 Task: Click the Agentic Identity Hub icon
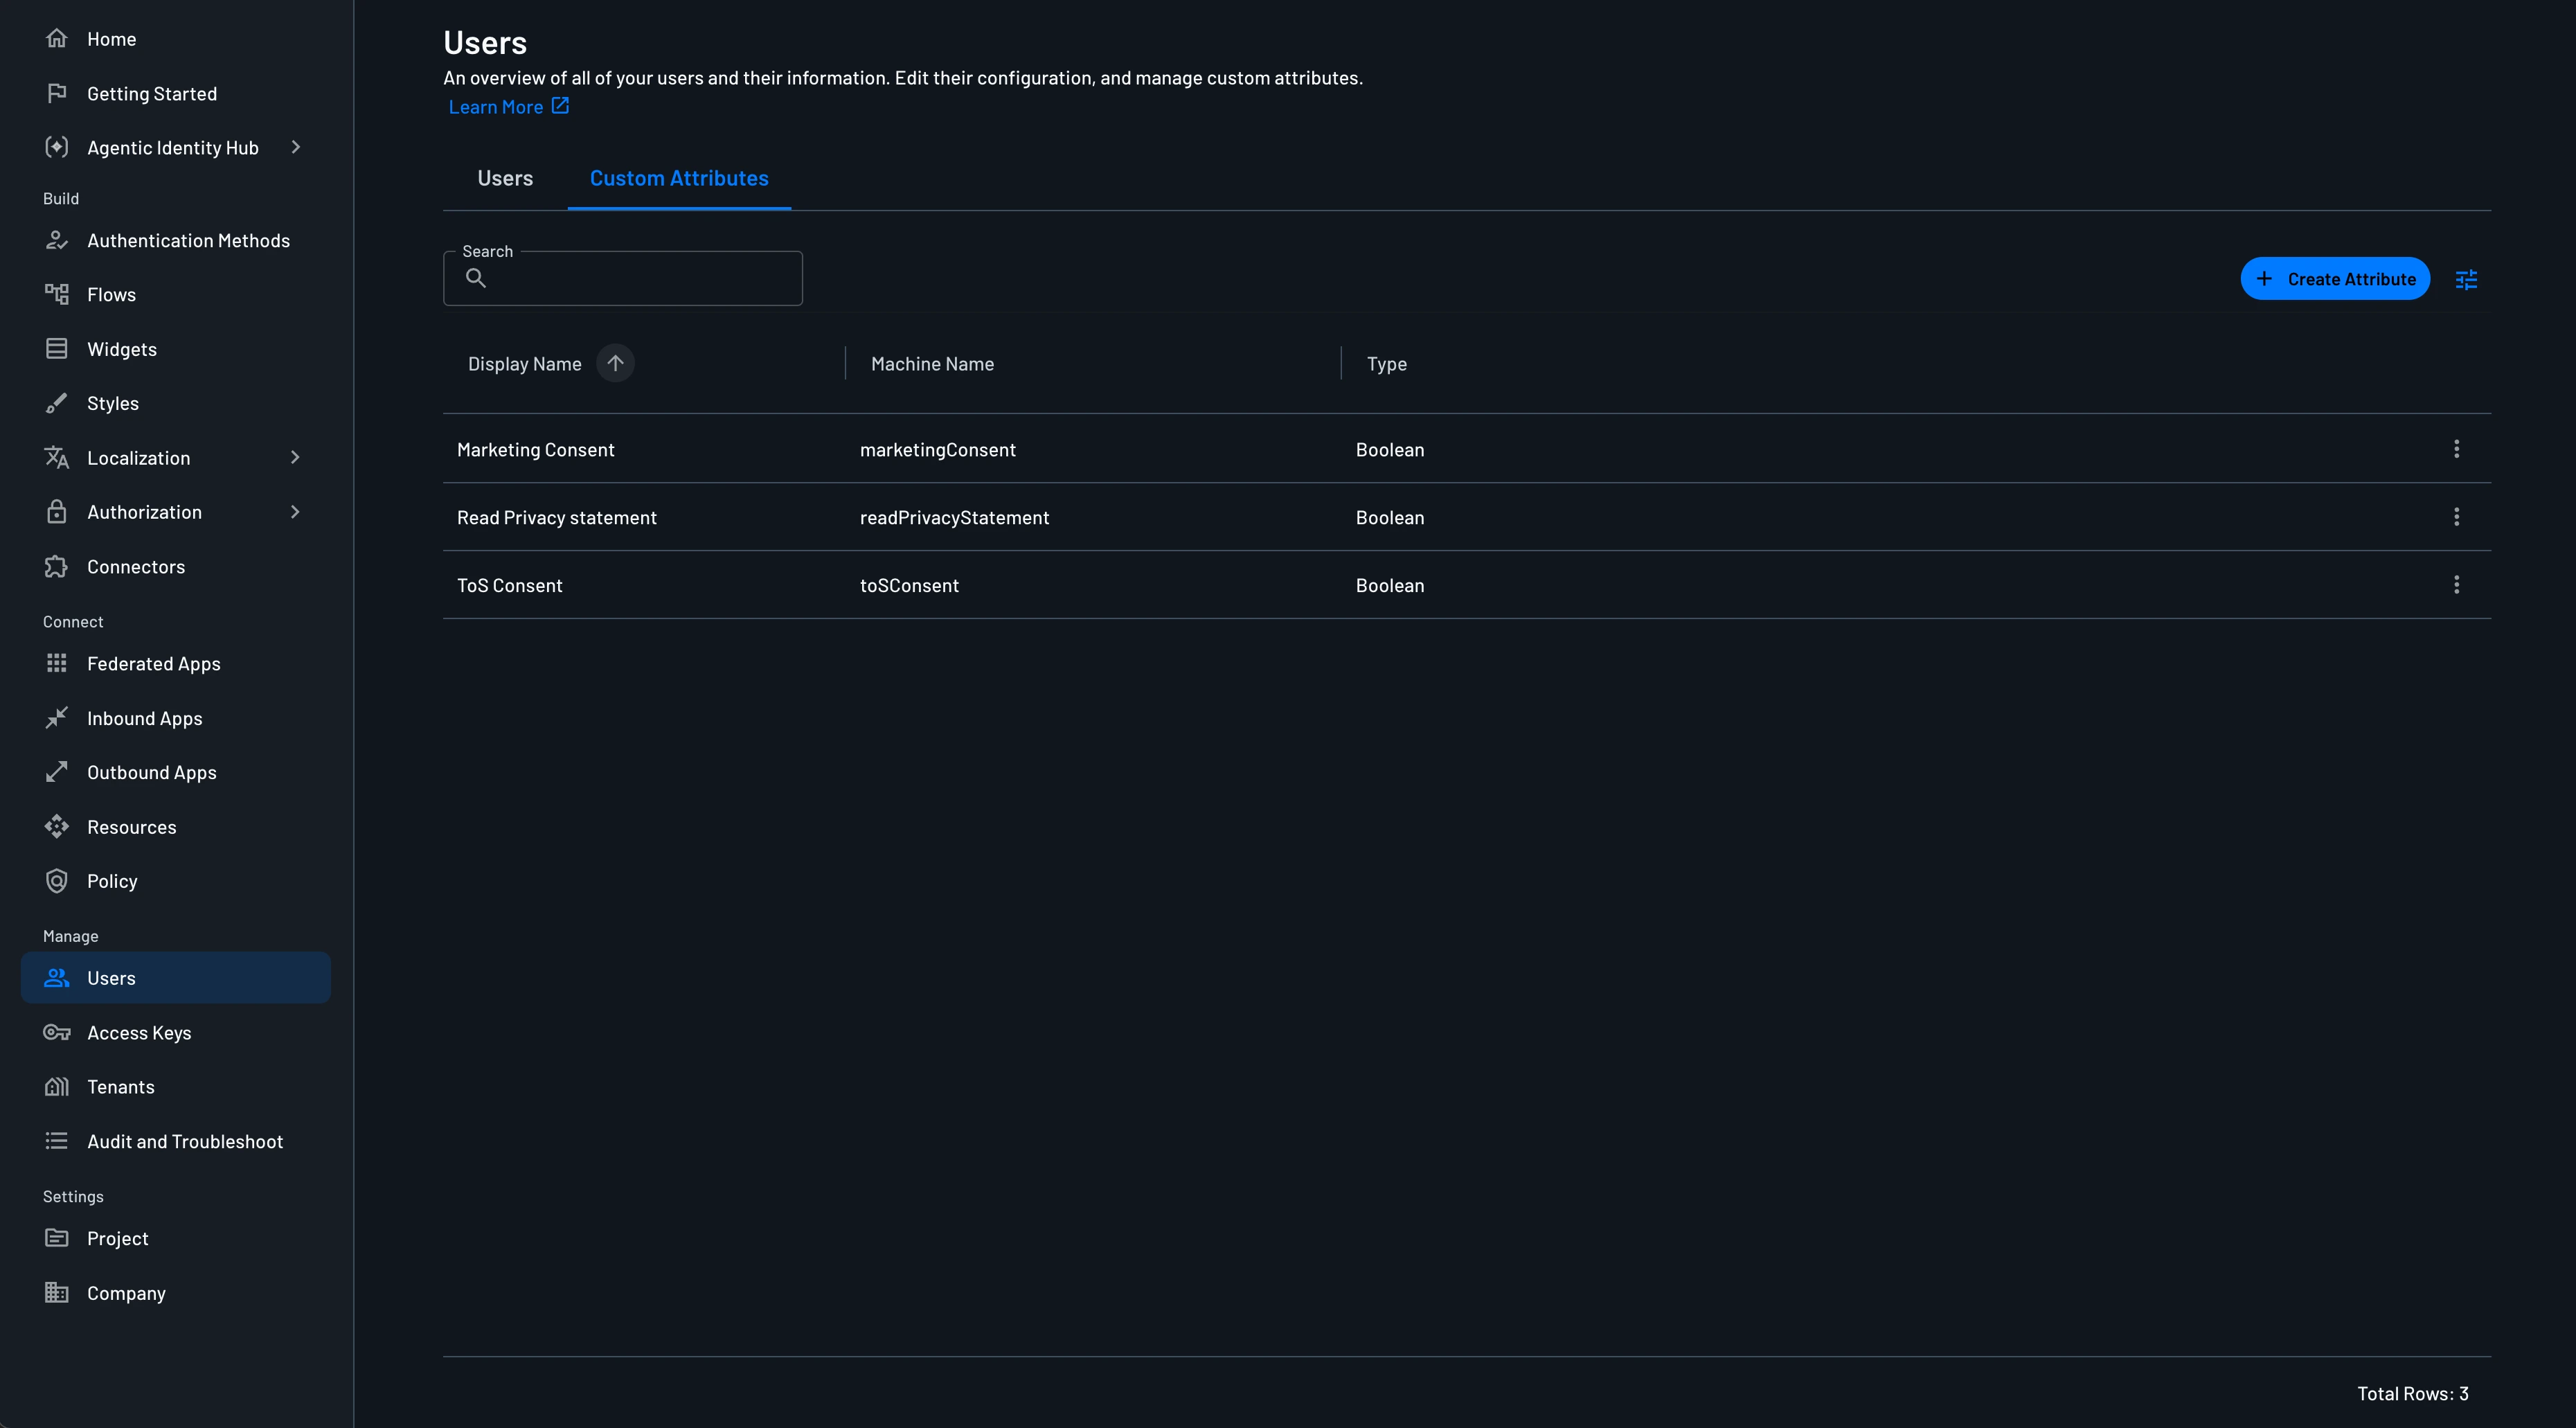pos(57,147)
